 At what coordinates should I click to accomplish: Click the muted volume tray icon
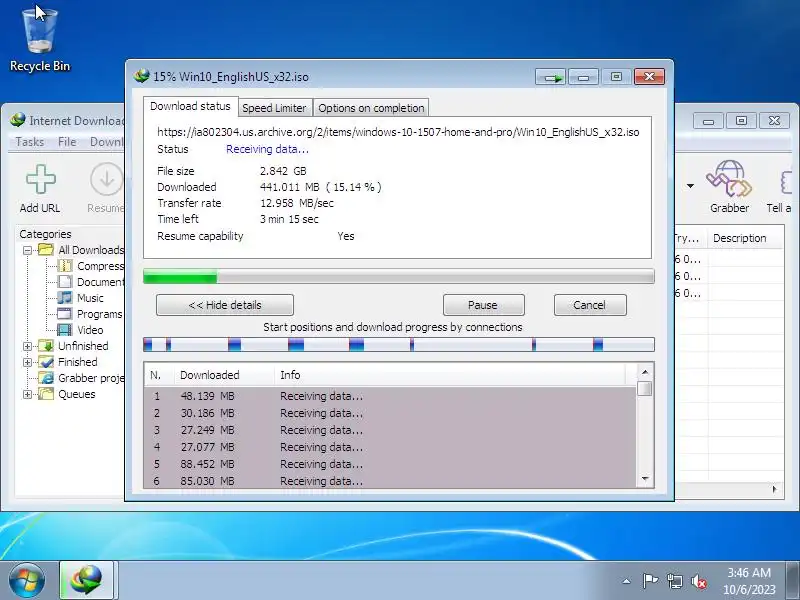click(698, 581)
